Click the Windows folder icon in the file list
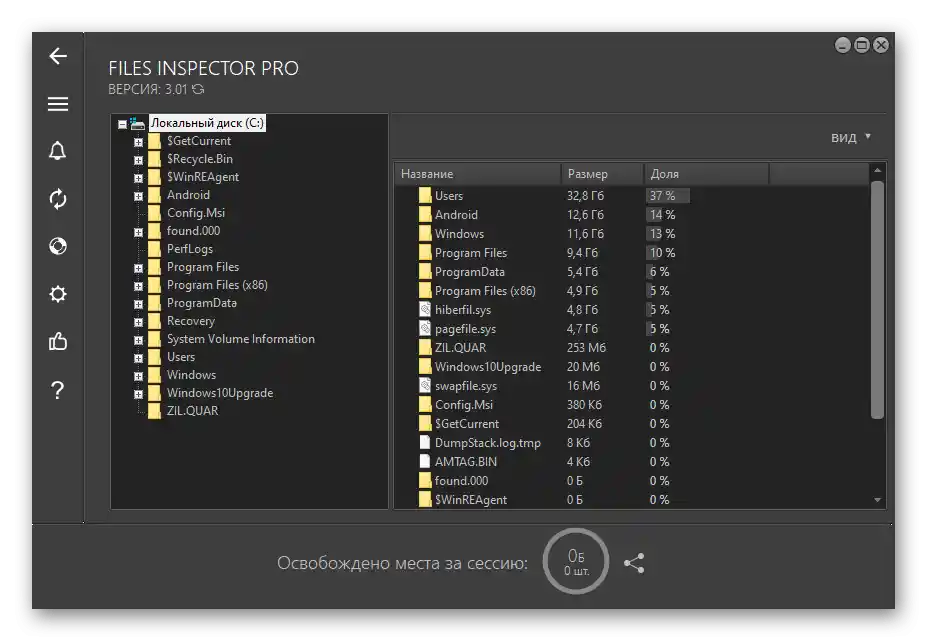This screenshot has height=641, width=927. point(425,234)
